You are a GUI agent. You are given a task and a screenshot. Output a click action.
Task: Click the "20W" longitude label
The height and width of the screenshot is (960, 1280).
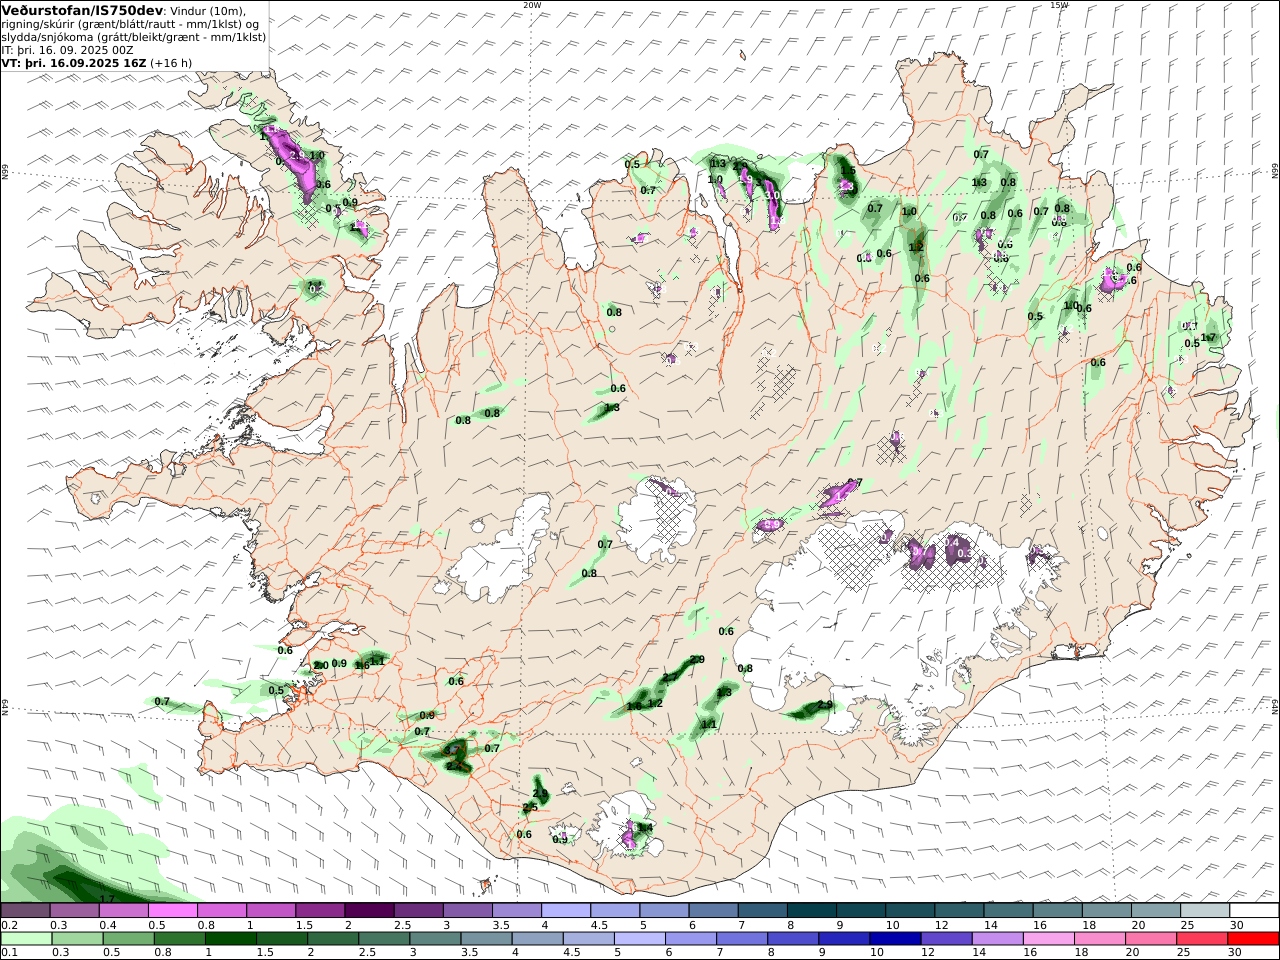(532, 5)
